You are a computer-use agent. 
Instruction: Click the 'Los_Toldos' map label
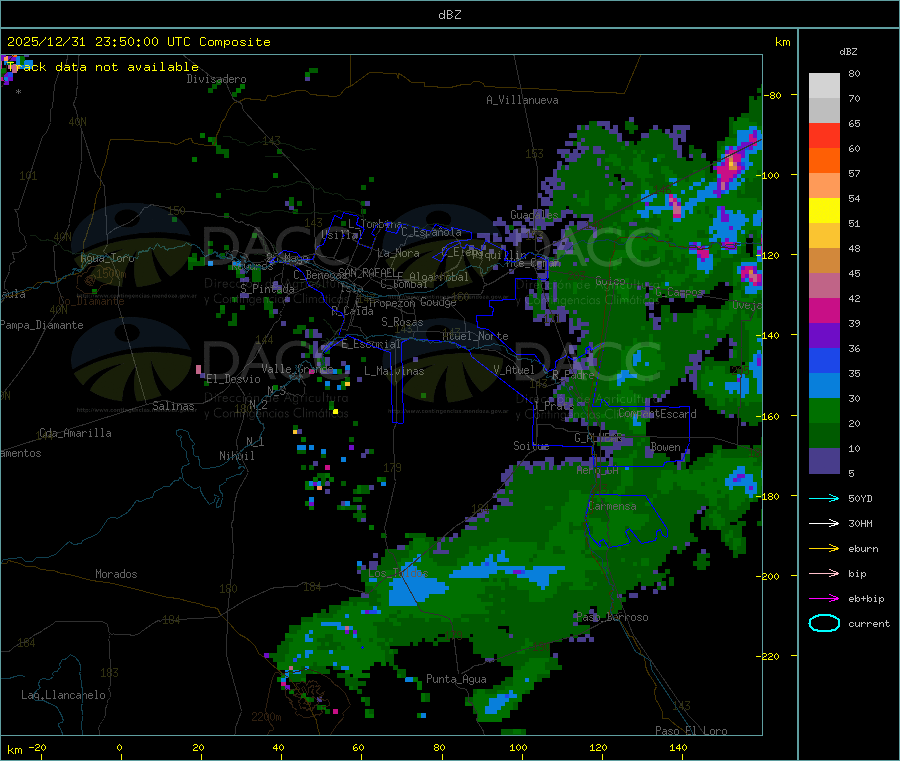398,573
